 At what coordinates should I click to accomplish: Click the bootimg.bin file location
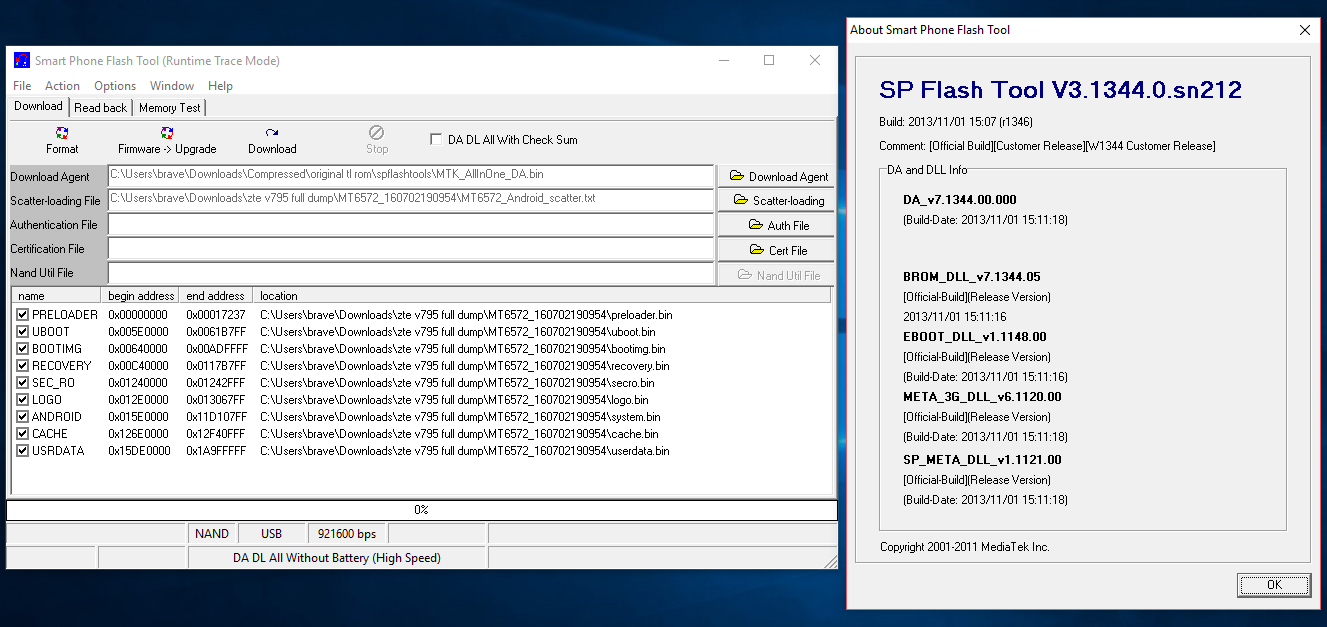tap(463, 348)
